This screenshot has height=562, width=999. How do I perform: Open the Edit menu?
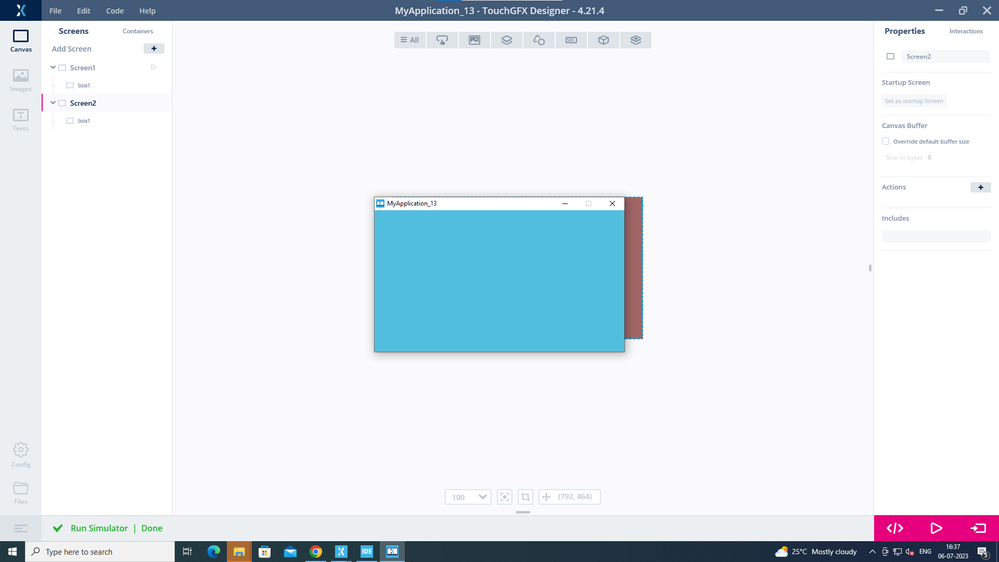[x=83, y=11]
